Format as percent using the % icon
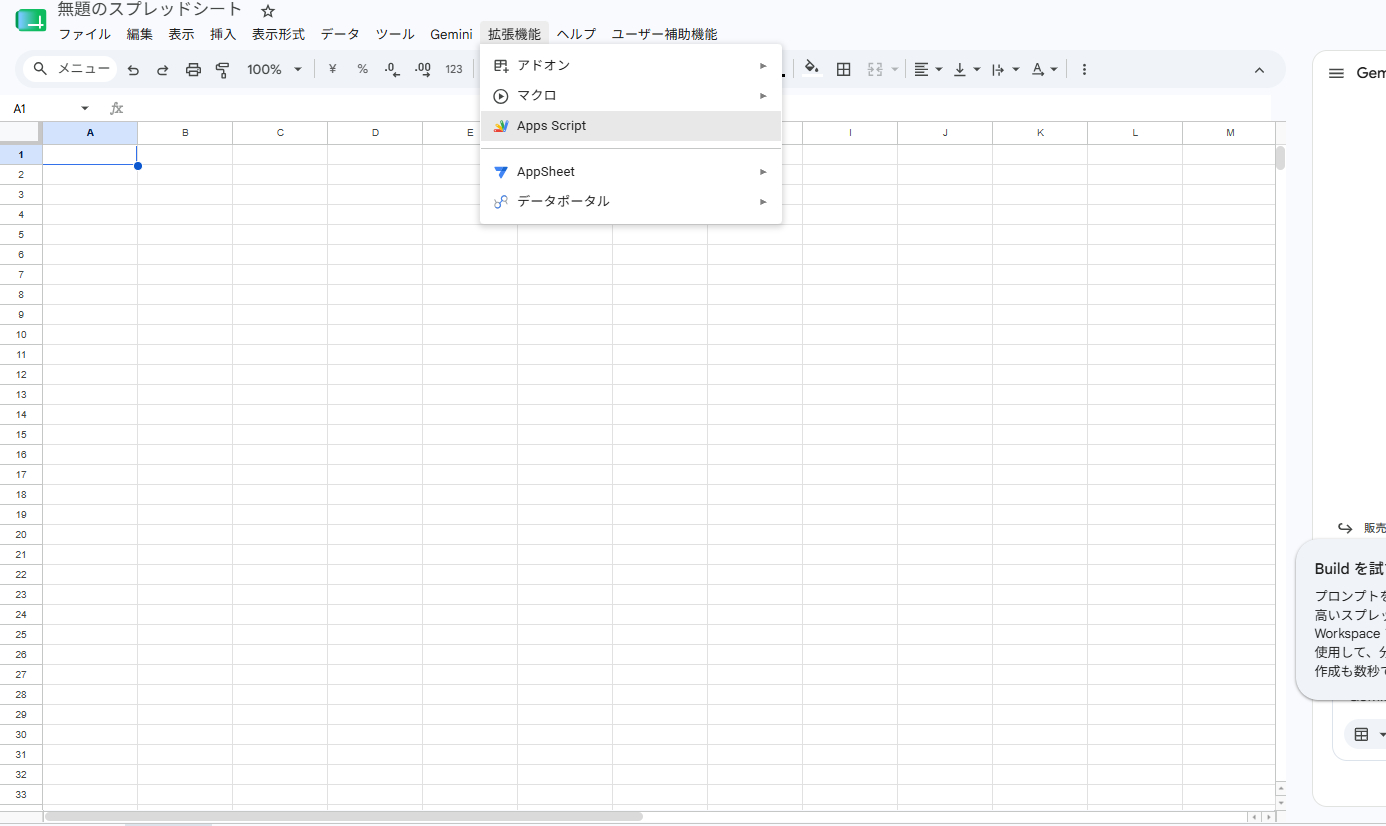Viewport: 1386px width, 826px height. [362, 69]
